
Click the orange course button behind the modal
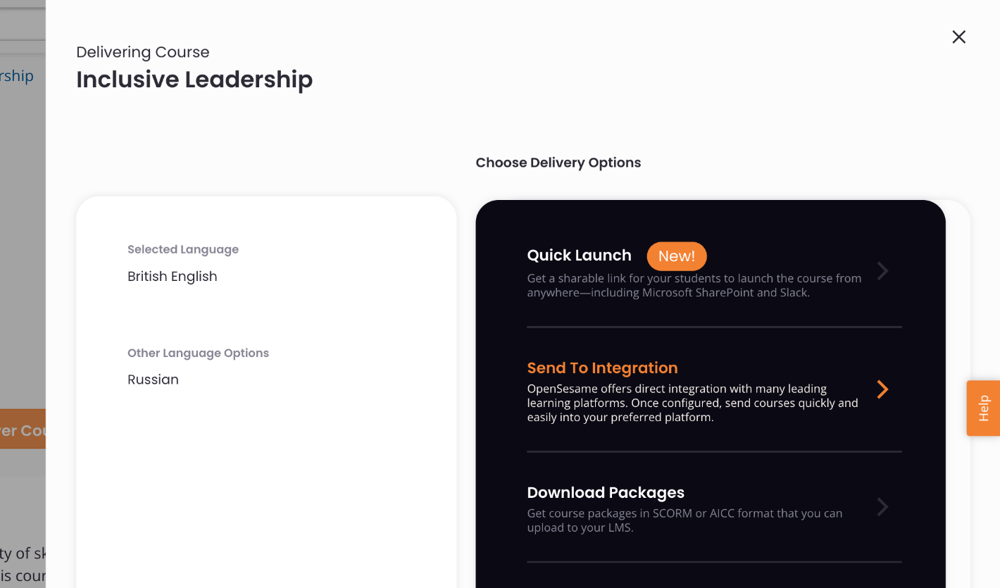click(x=20, y=429)
